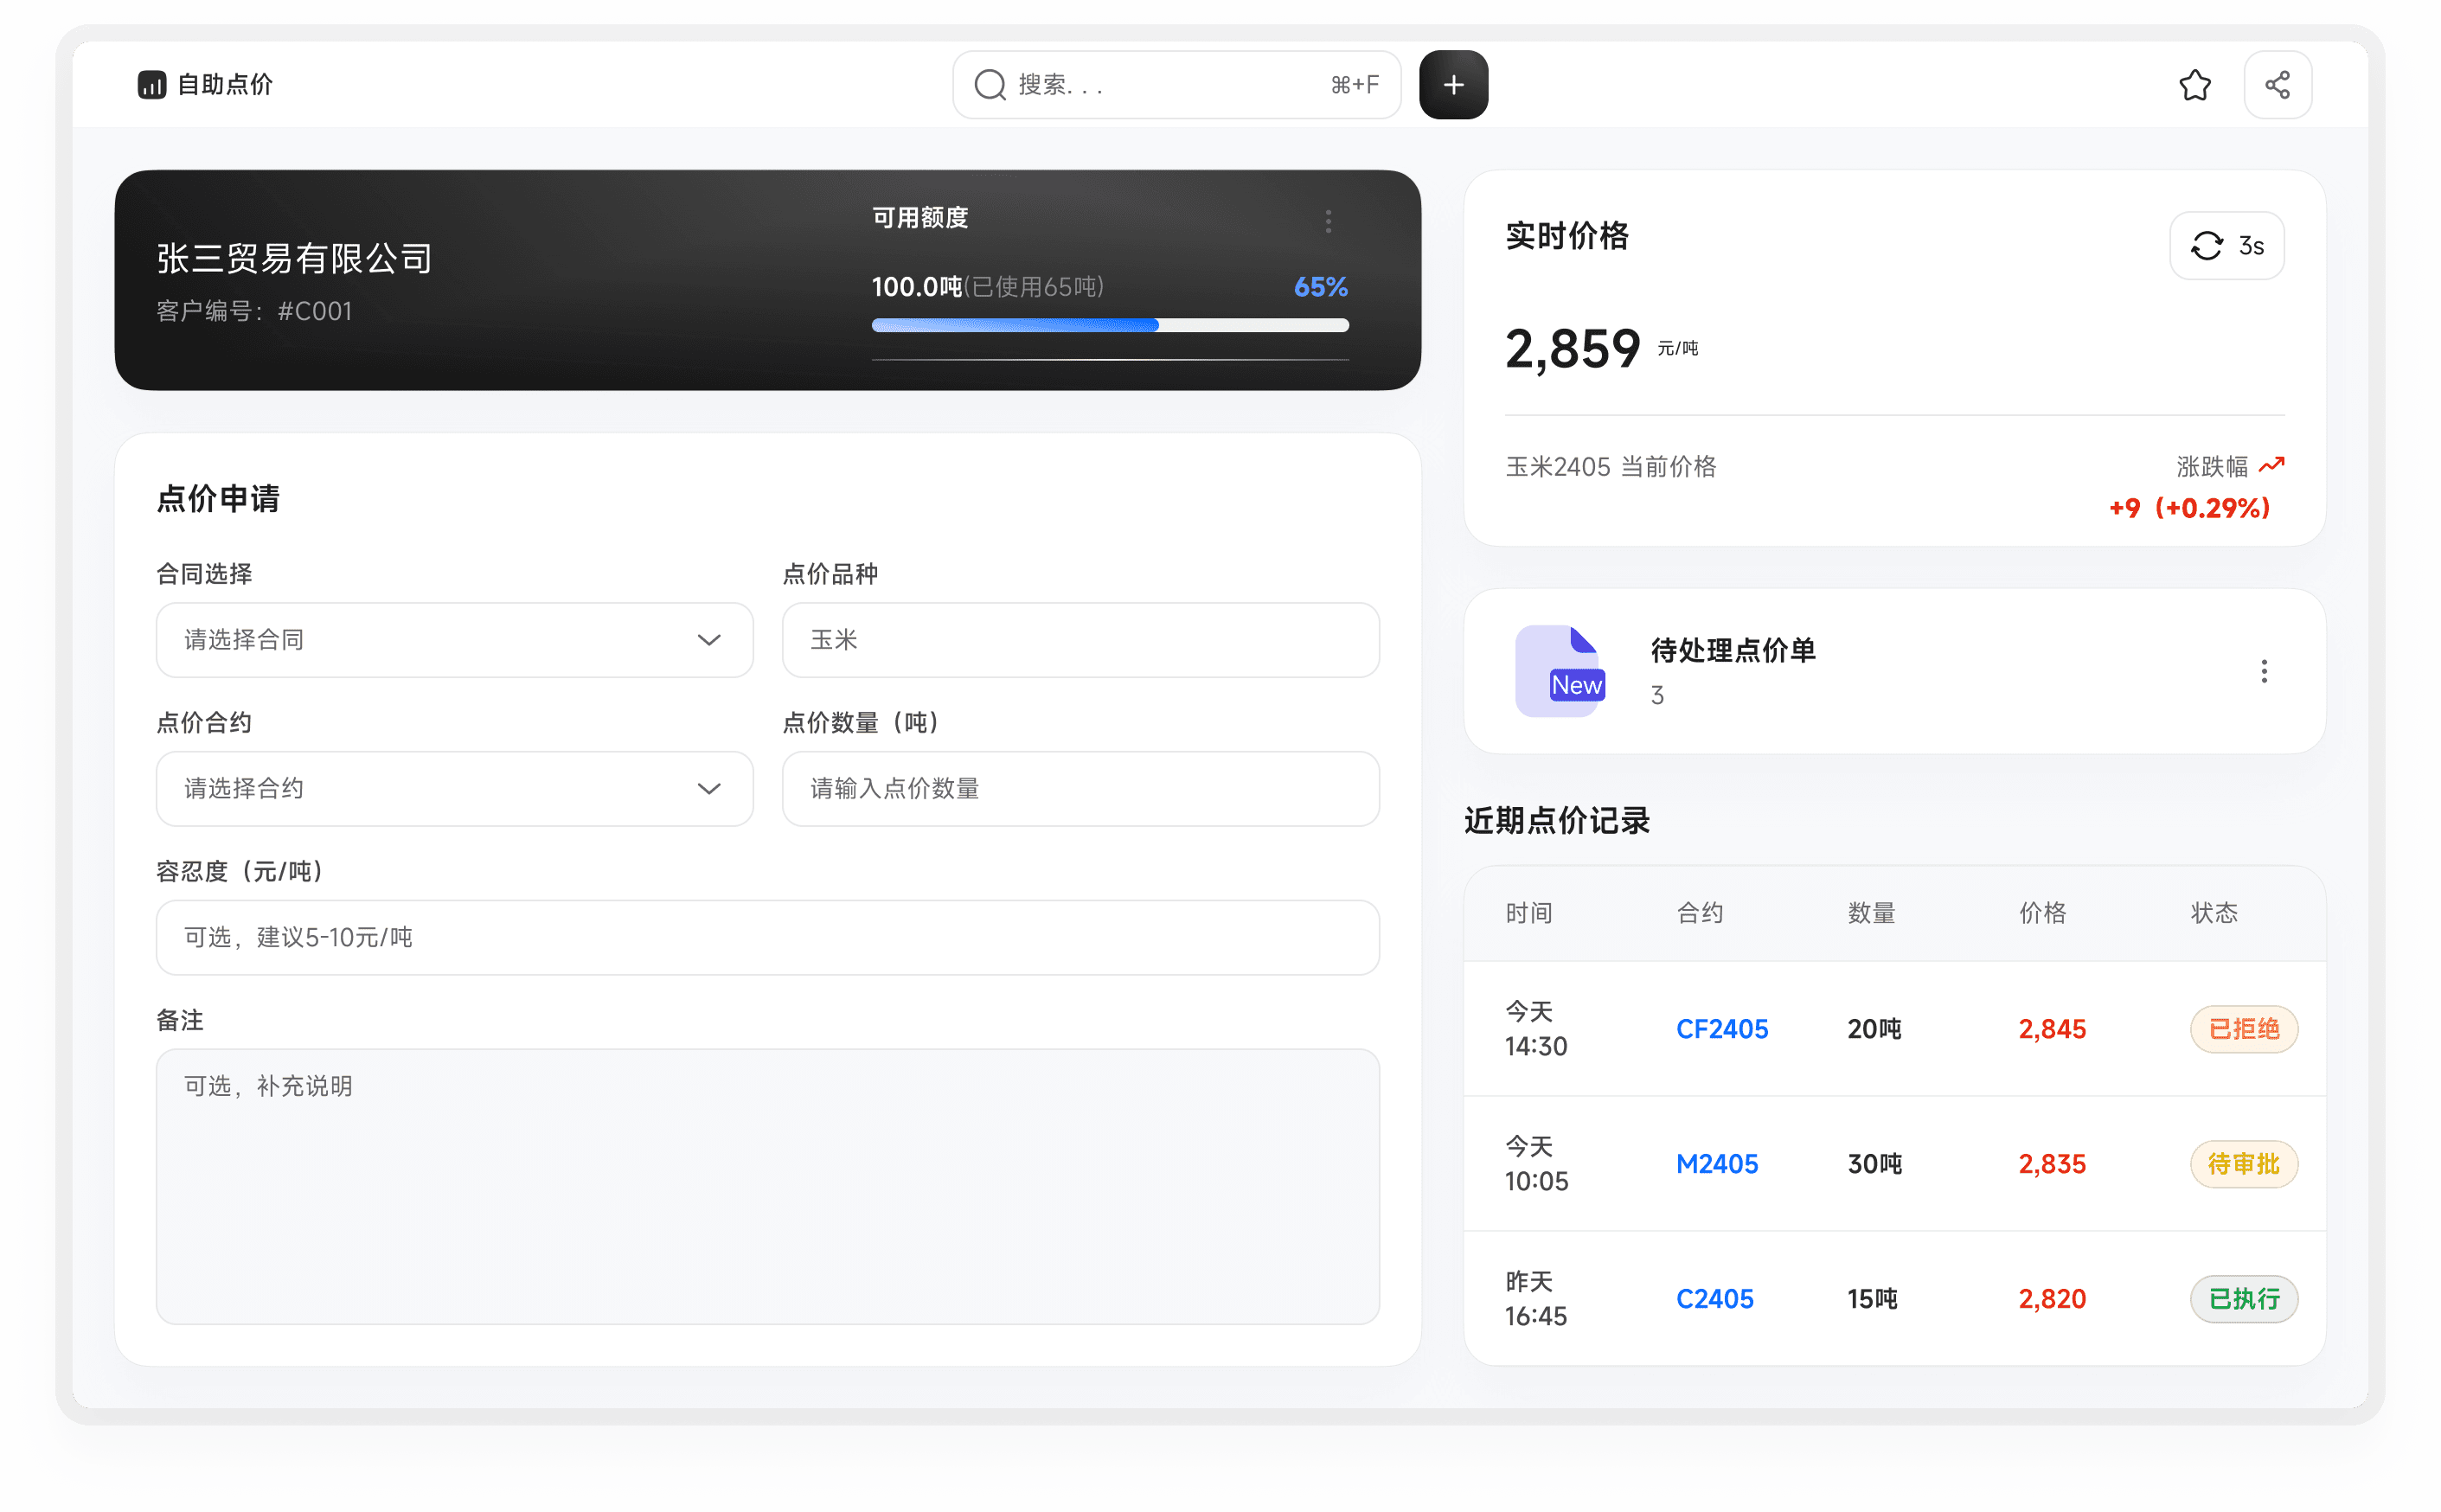Click the red 涨跌幅 trend arrow icon

click(x=2272, y=465)
